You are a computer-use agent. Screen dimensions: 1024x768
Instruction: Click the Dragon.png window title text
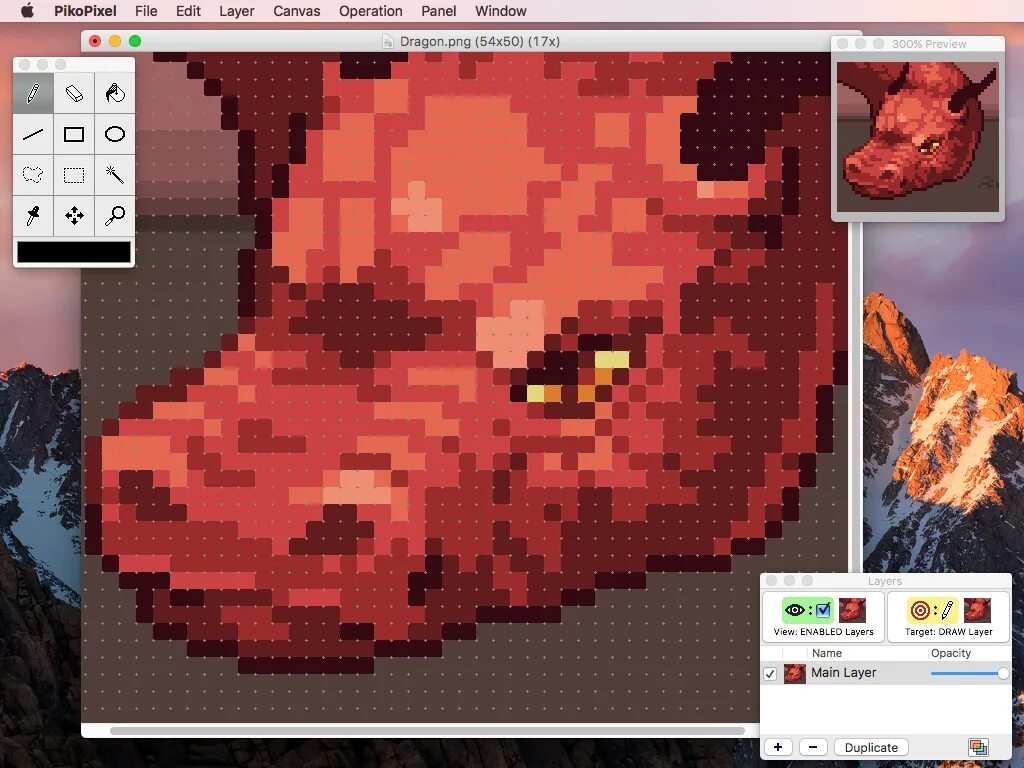coord(479,41)
